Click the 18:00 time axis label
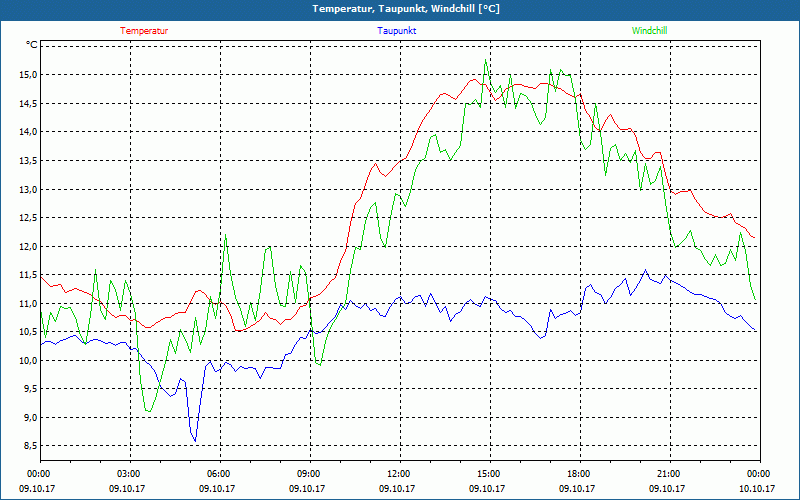Screen dimensions: 800x500 tap(580, 474)
